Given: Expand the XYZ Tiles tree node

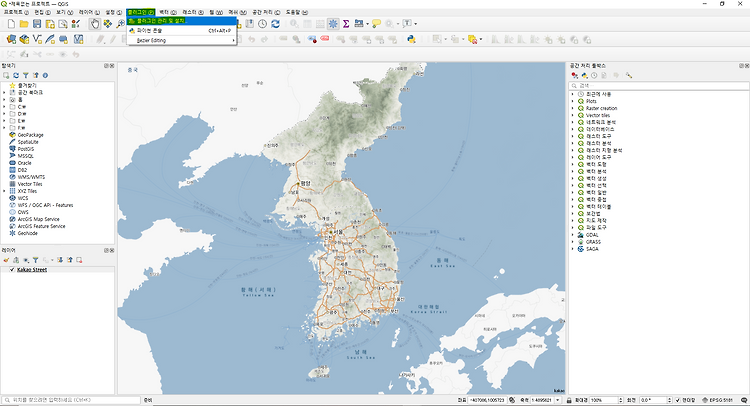Looking at the screenshot, I should tap(4, 191).
